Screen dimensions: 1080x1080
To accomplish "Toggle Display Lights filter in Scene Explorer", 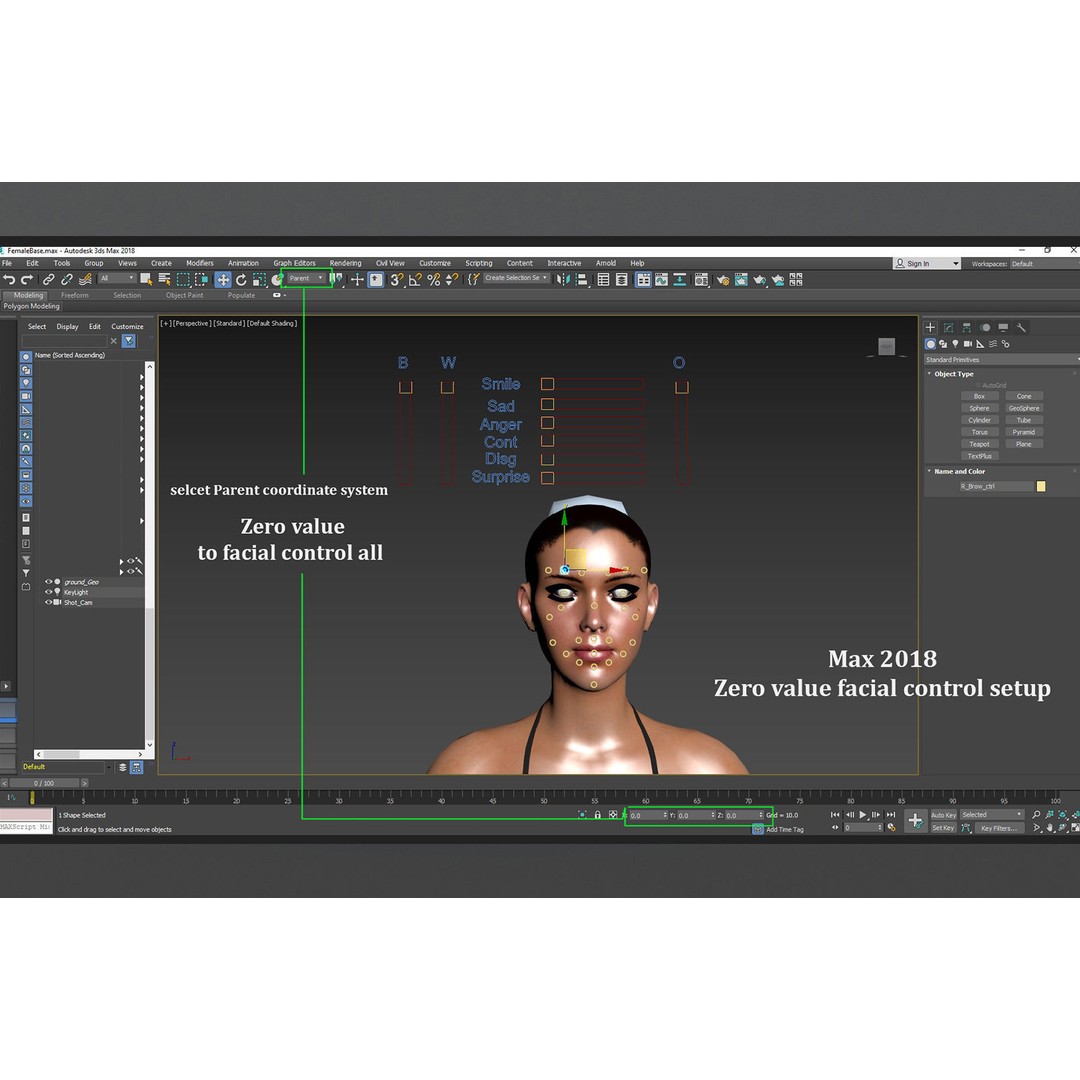I will click(25, 383).
